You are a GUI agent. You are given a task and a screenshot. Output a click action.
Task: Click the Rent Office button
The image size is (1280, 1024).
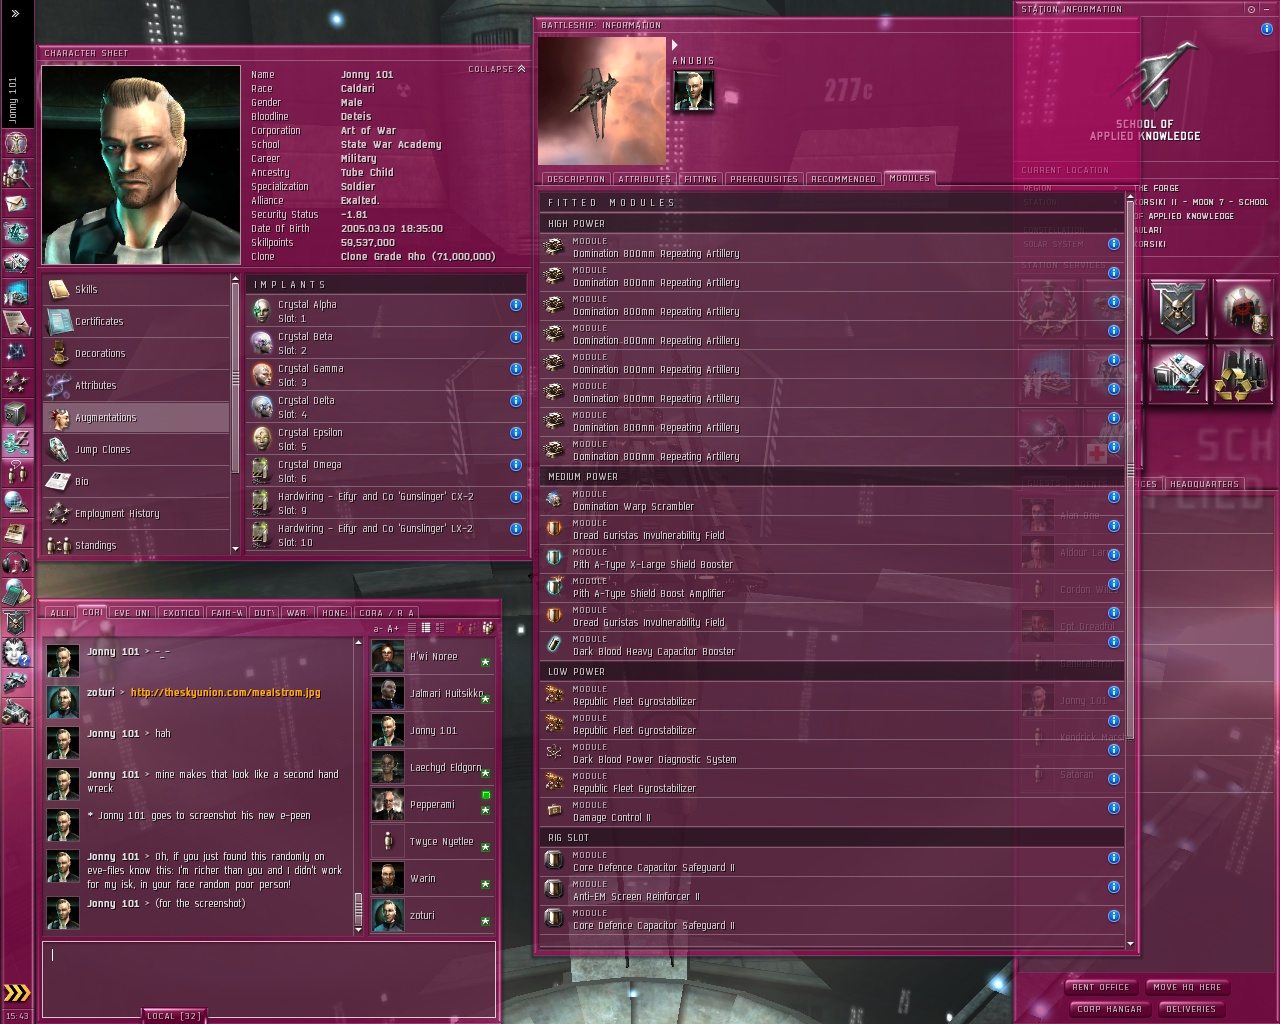click(1101, 987)
